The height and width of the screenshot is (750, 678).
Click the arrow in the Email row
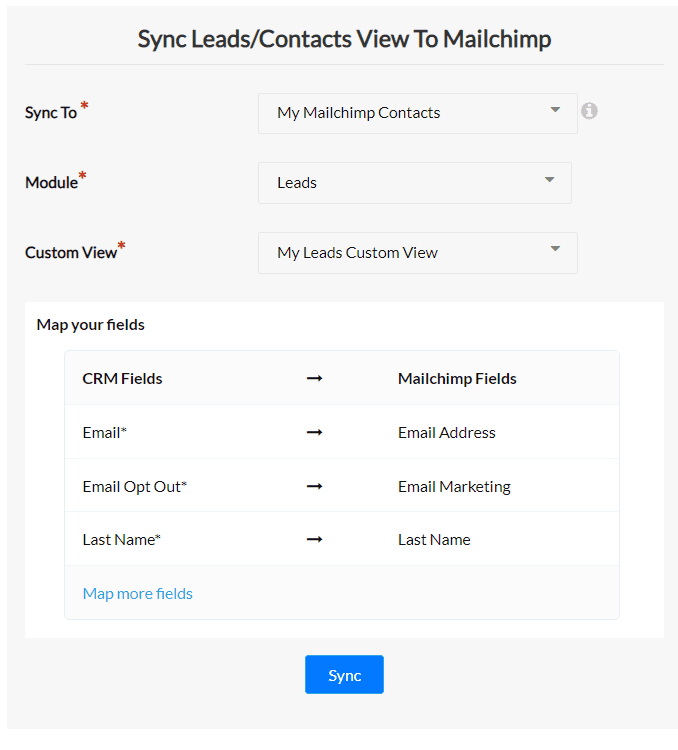(314, 432)
